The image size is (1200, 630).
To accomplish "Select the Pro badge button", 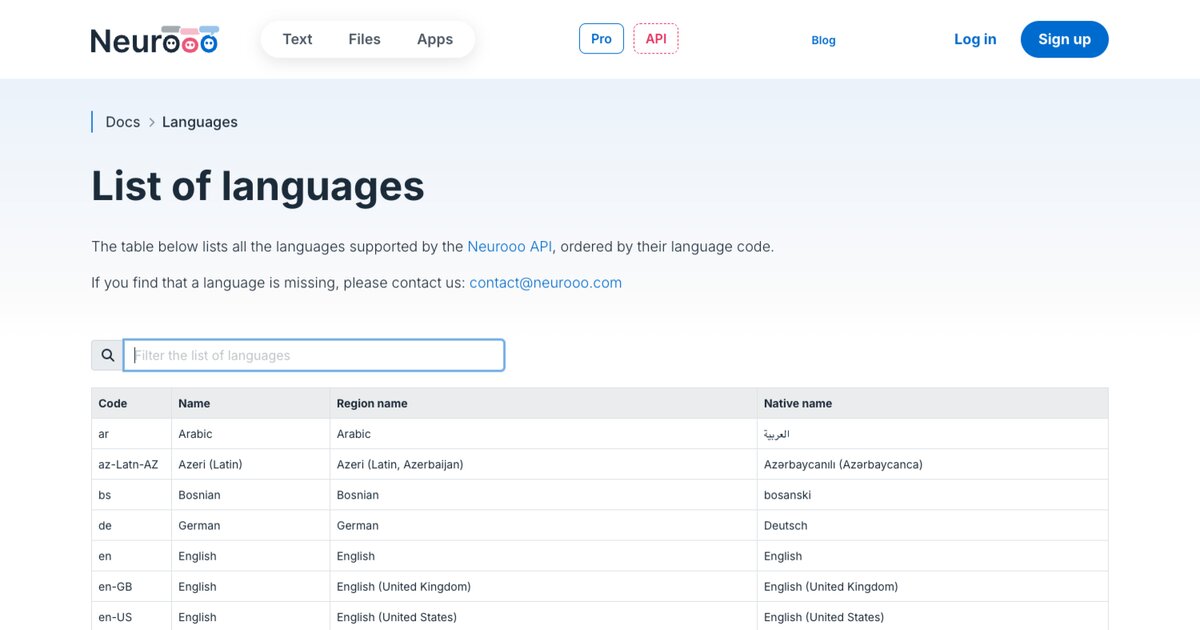I will click(x=601, y=39).
